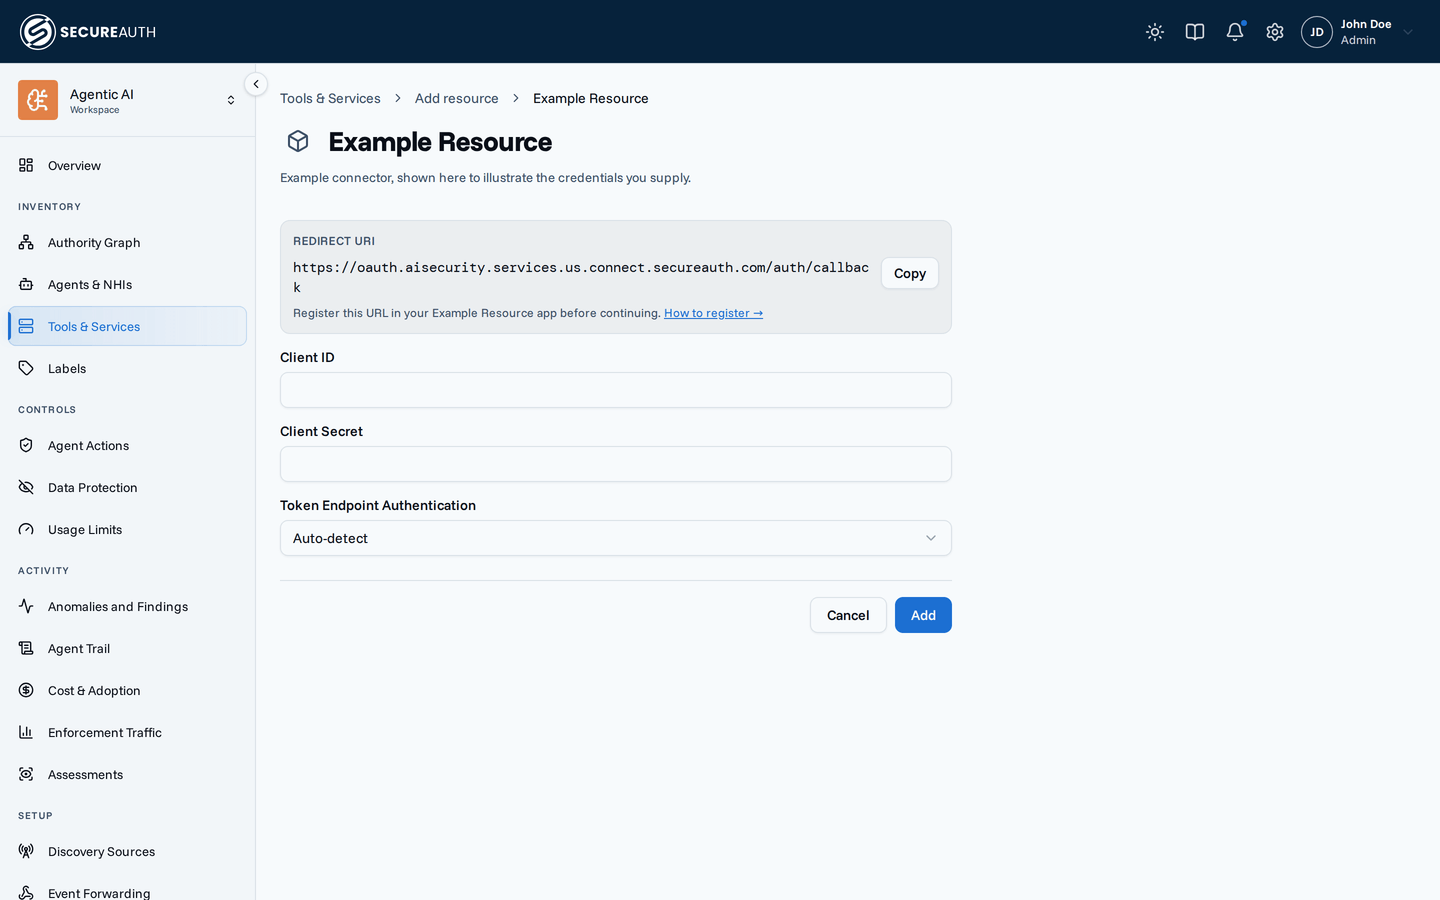The width and height of the screenshot is (1440, 900).
Task: Click the Add button
Action: [923, 615]
